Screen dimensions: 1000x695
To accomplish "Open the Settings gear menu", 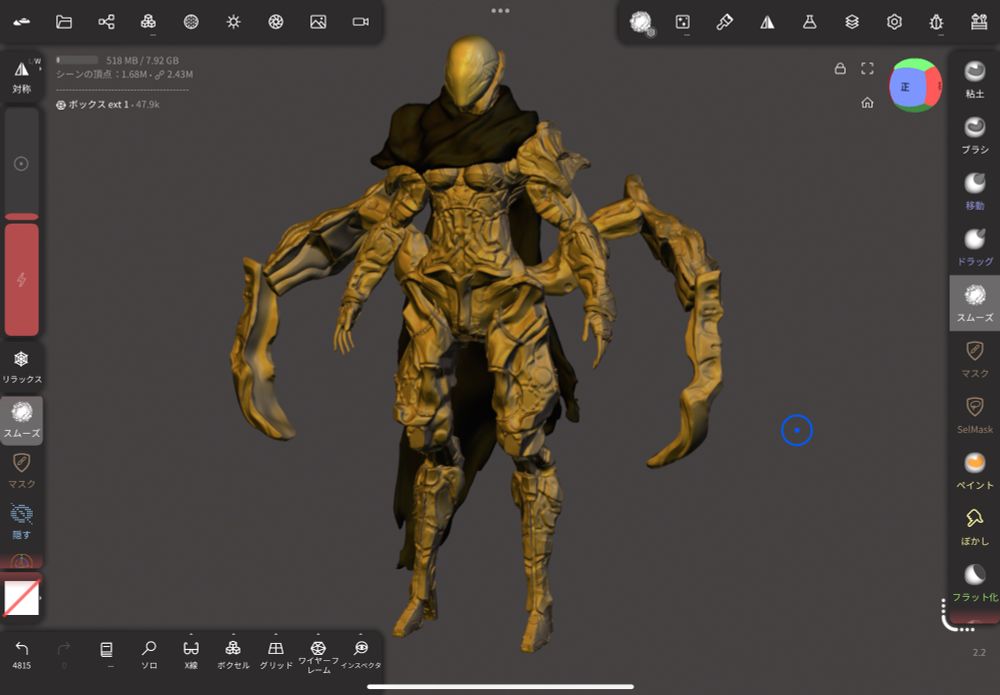I will click(x=894, y=22).
